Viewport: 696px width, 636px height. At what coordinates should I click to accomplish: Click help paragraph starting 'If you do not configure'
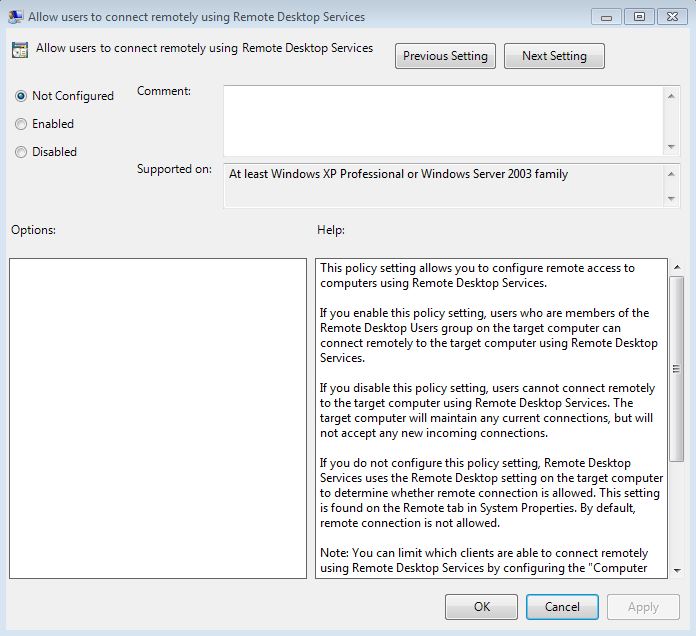pyautogui.click(x=491, y=493)
